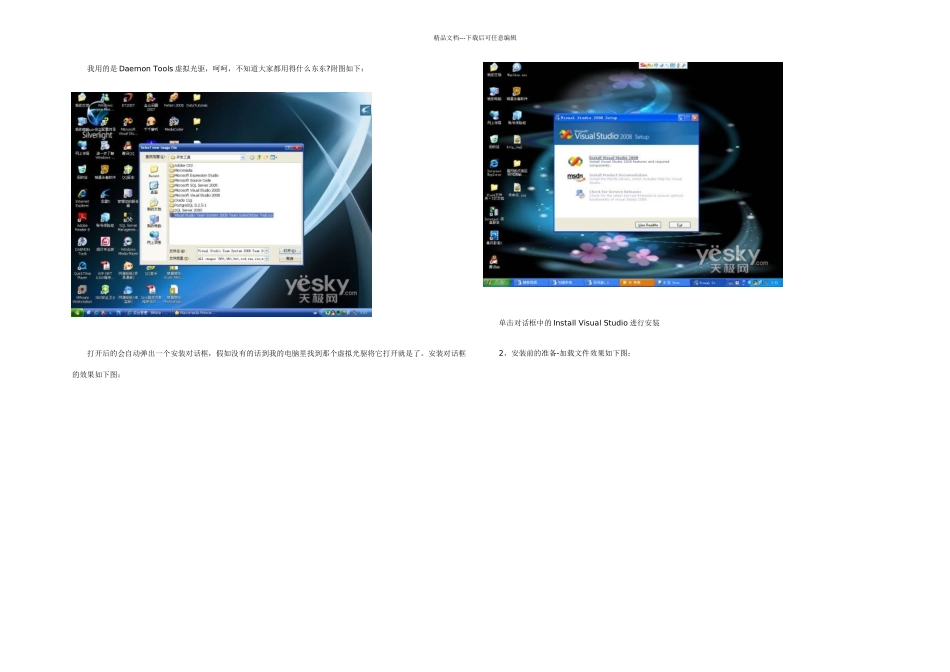This screenshot has width=950, height=672.
Task: Click Create New Folder icon in file dialog
Action: (x=265, y=158)
